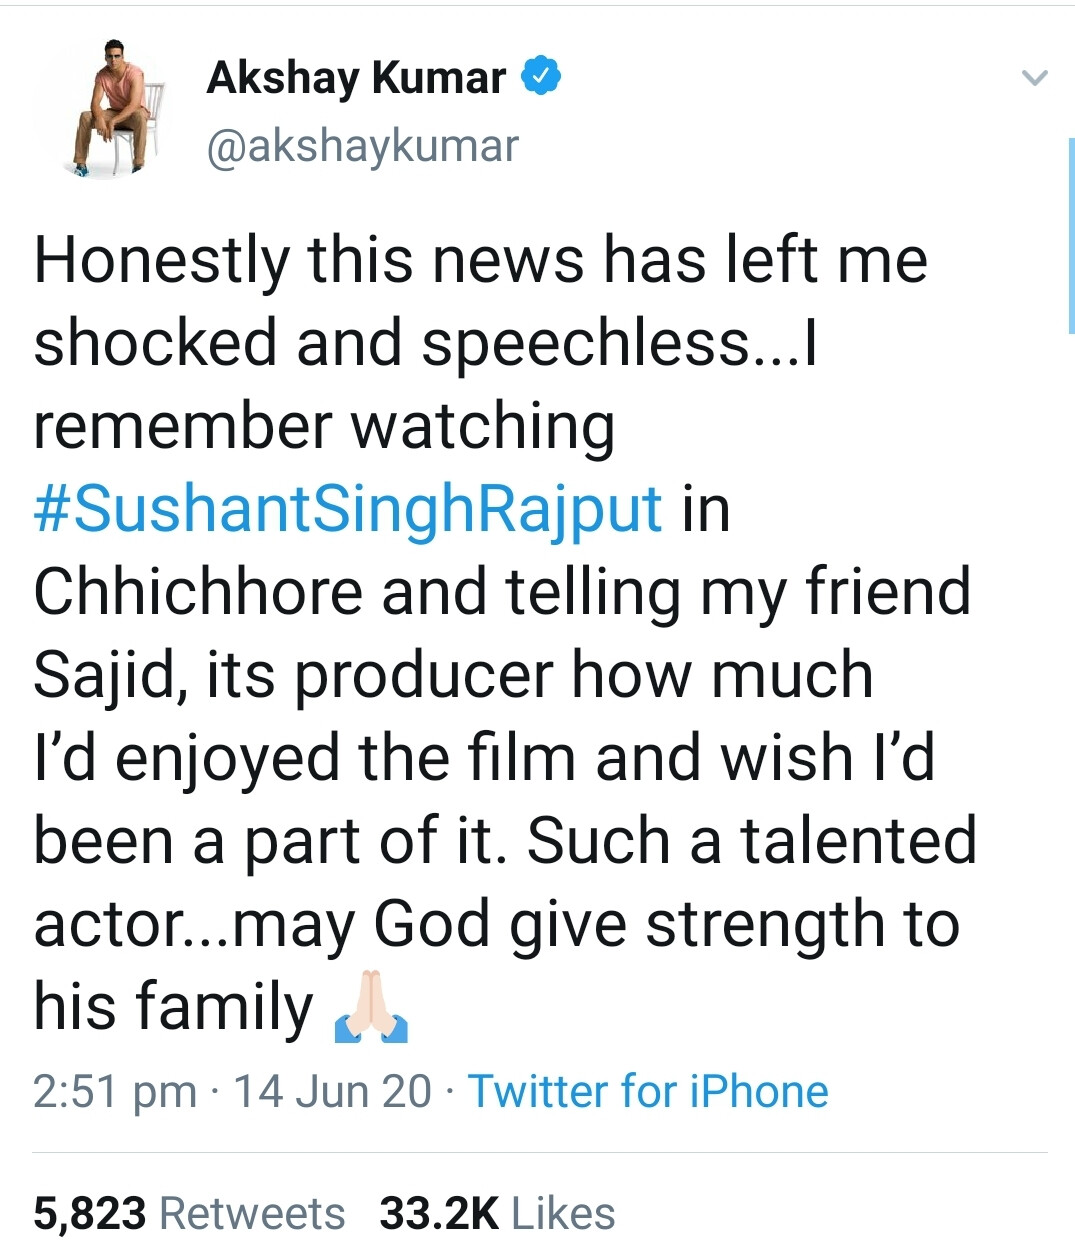Click the 'Such a talented' sentence

750,840
